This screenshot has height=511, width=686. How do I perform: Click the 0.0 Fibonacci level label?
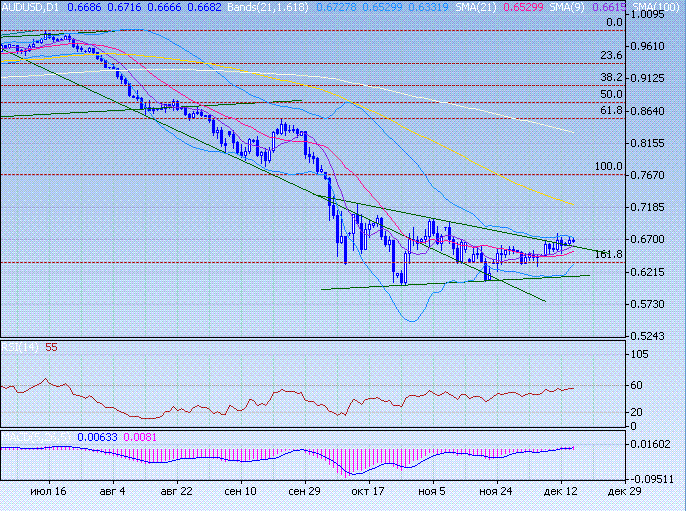tap(614, 21)
